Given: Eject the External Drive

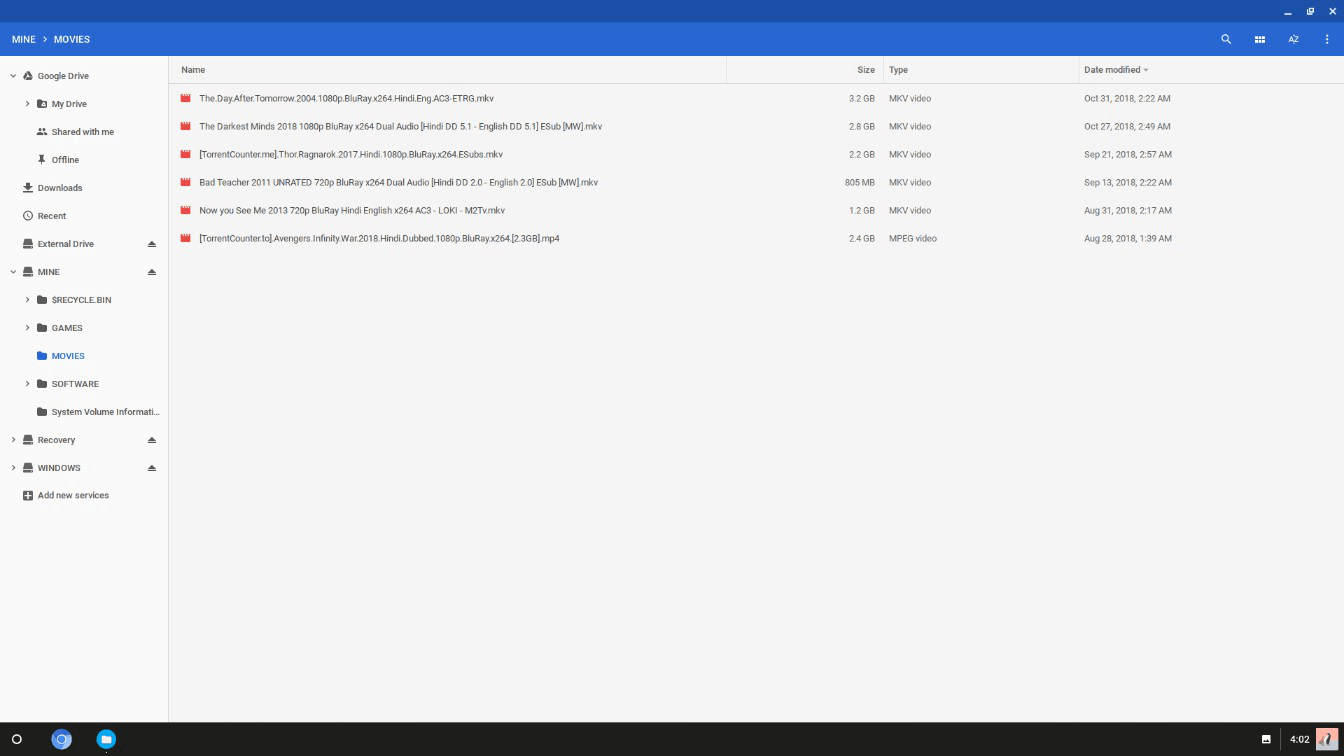Looking at the screenshot, I should coord(152,244).
